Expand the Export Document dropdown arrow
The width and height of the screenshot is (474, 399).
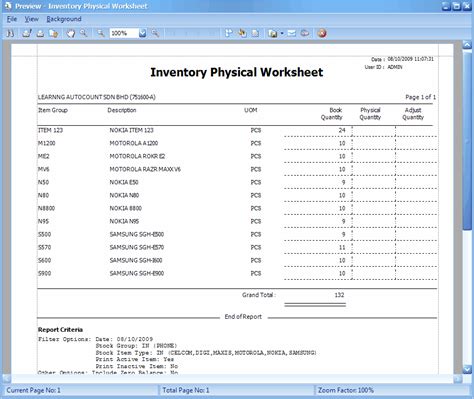(x=282, y=33)
